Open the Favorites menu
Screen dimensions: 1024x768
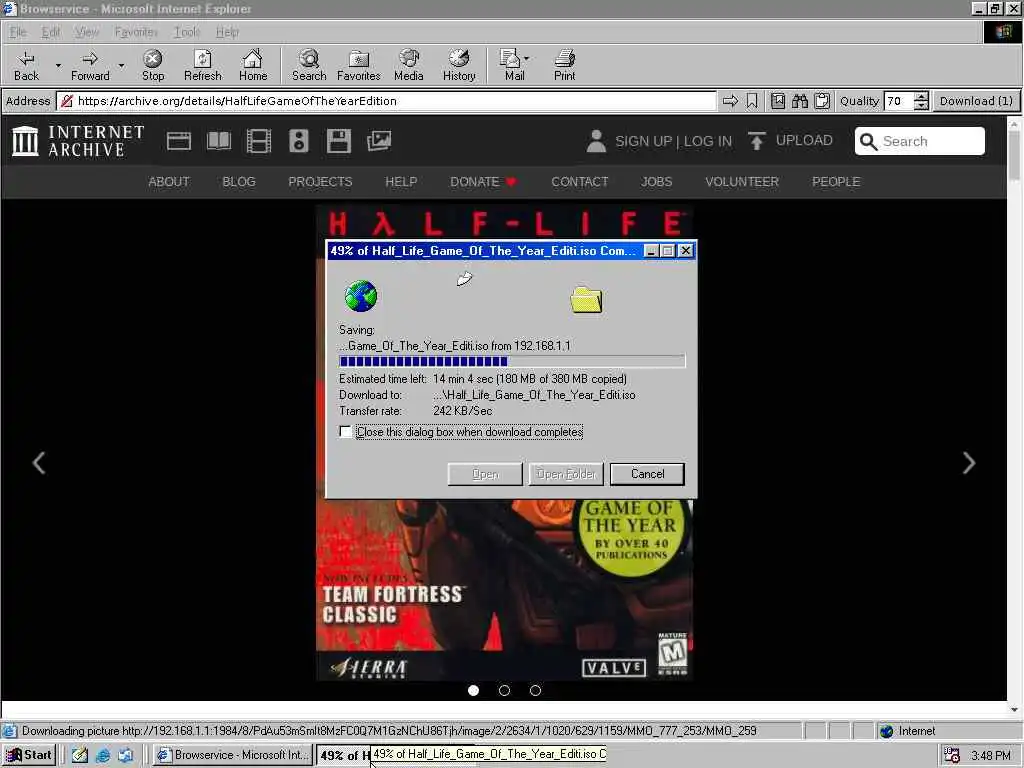tap(136, 32)
